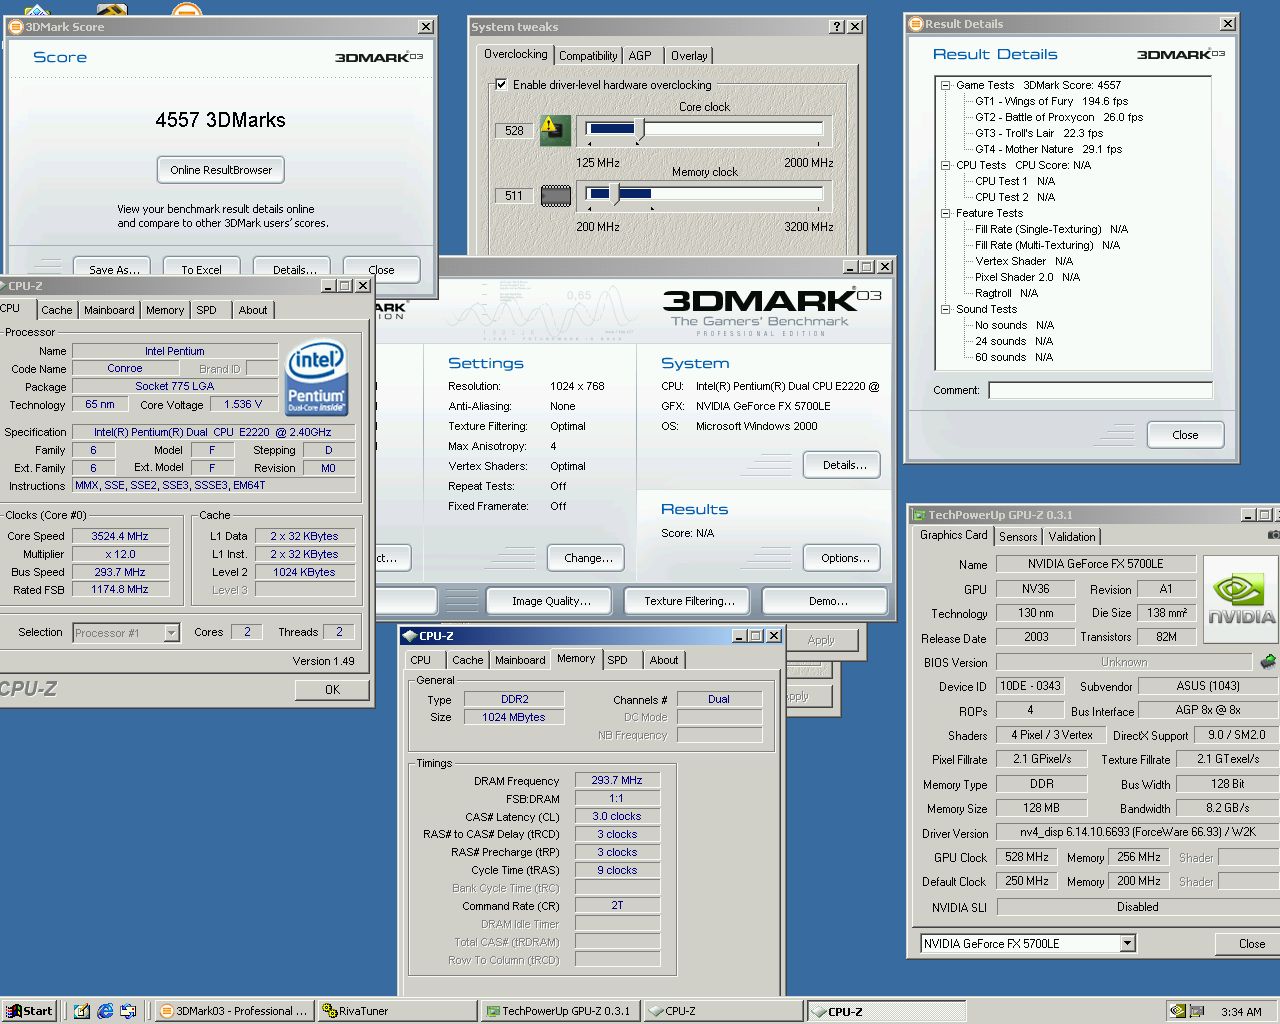This screenshot has width=1280, height=1024.
Task: Click the Texture Filtering button
Action: [689, 601]
